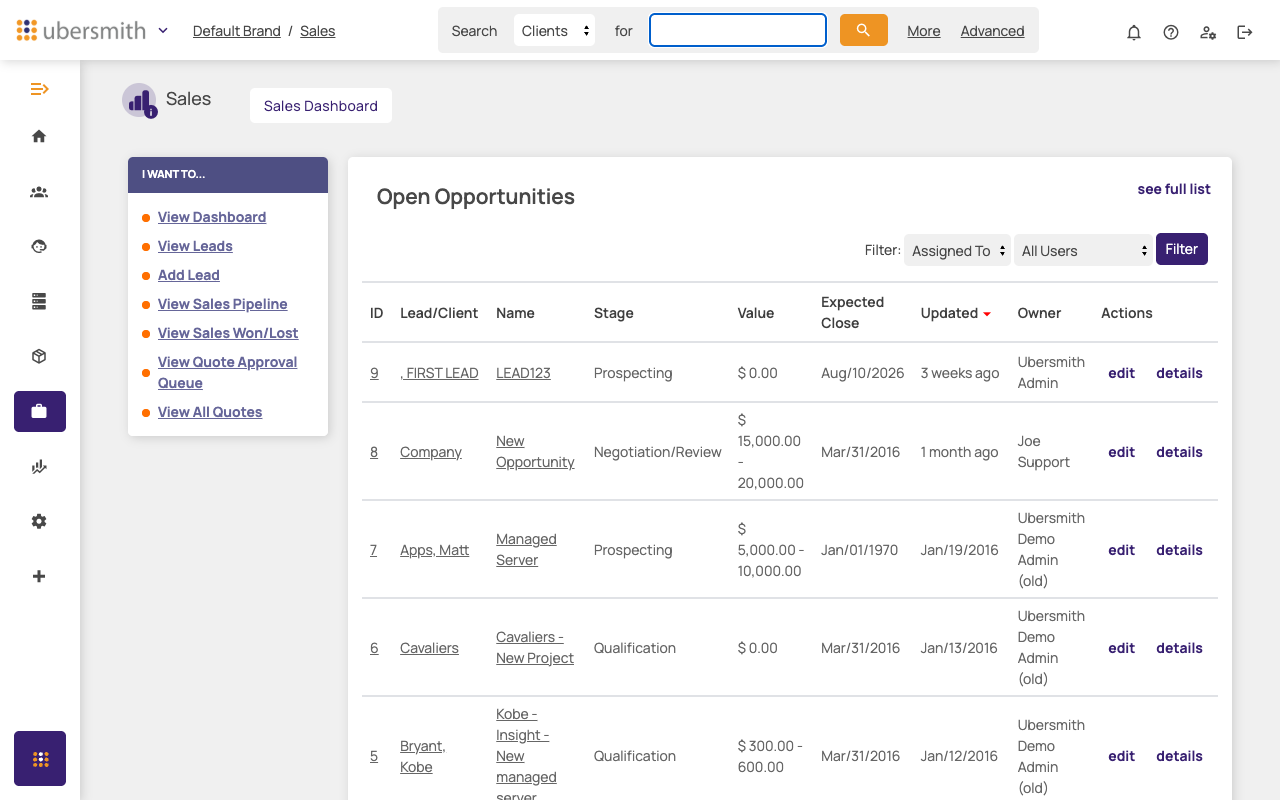
Task: Select Add Lead menu link
Action: (x=189, y=275)
